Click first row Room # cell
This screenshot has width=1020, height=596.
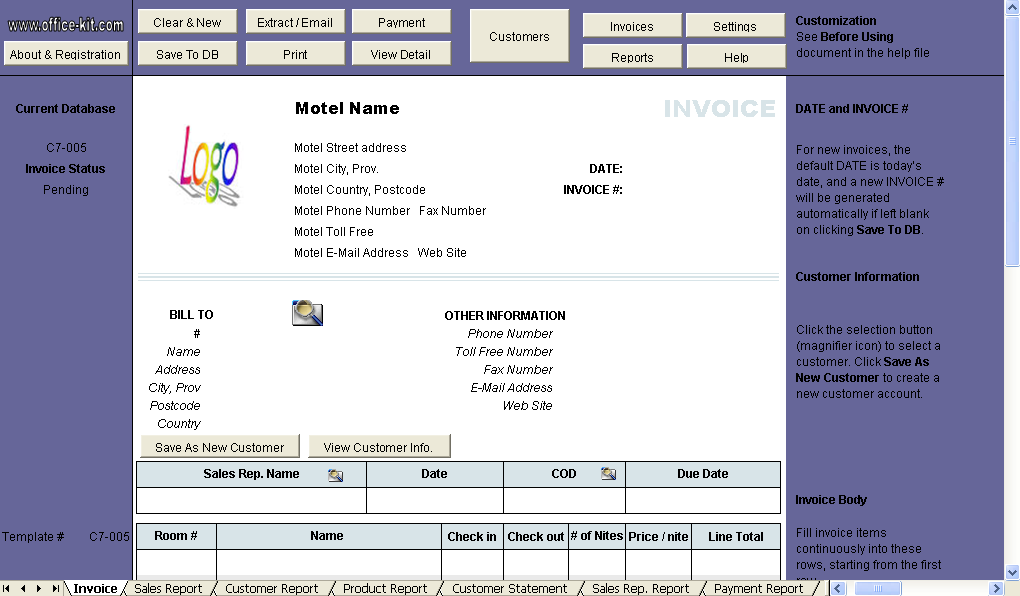point(176,564)
